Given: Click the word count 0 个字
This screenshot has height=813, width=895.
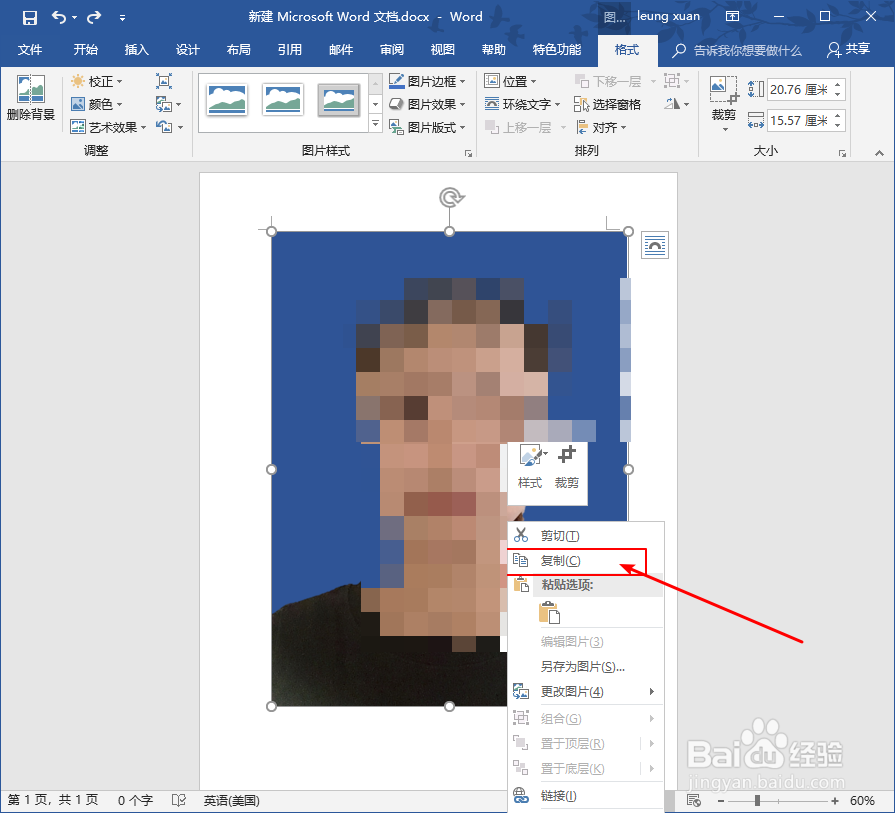Looking at the screenshot, I should [135, 800].
